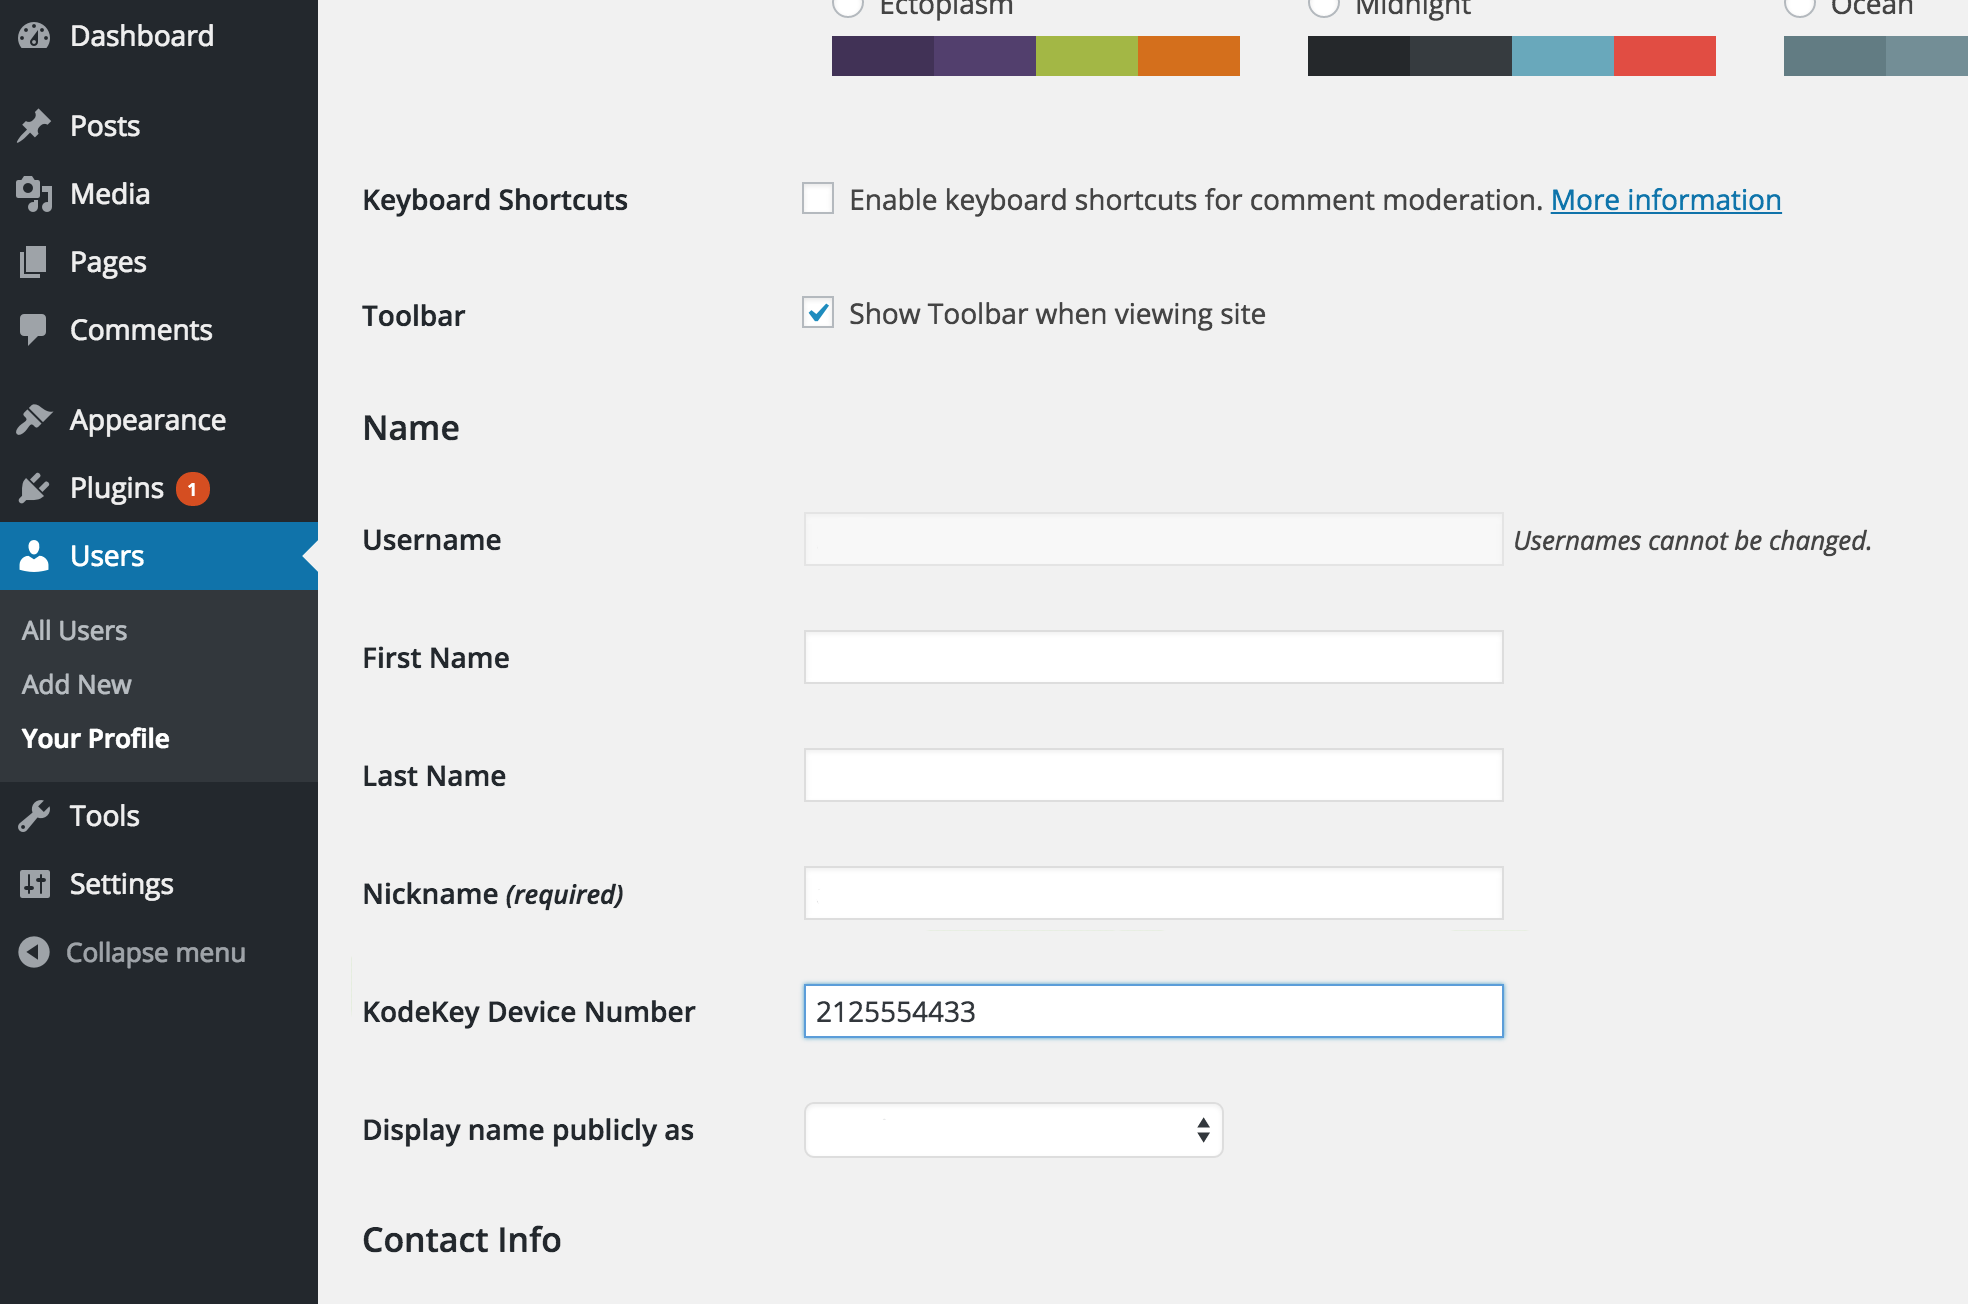Open the Add New user submenu item
The height and width of the screenshot is (1304, 1968).
76,685
